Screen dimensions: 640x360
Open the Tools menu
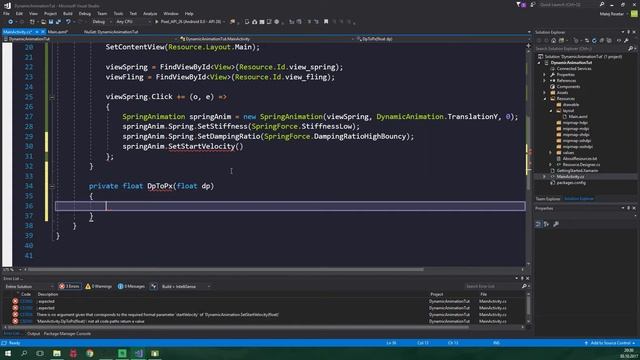(x=118, y=13)
